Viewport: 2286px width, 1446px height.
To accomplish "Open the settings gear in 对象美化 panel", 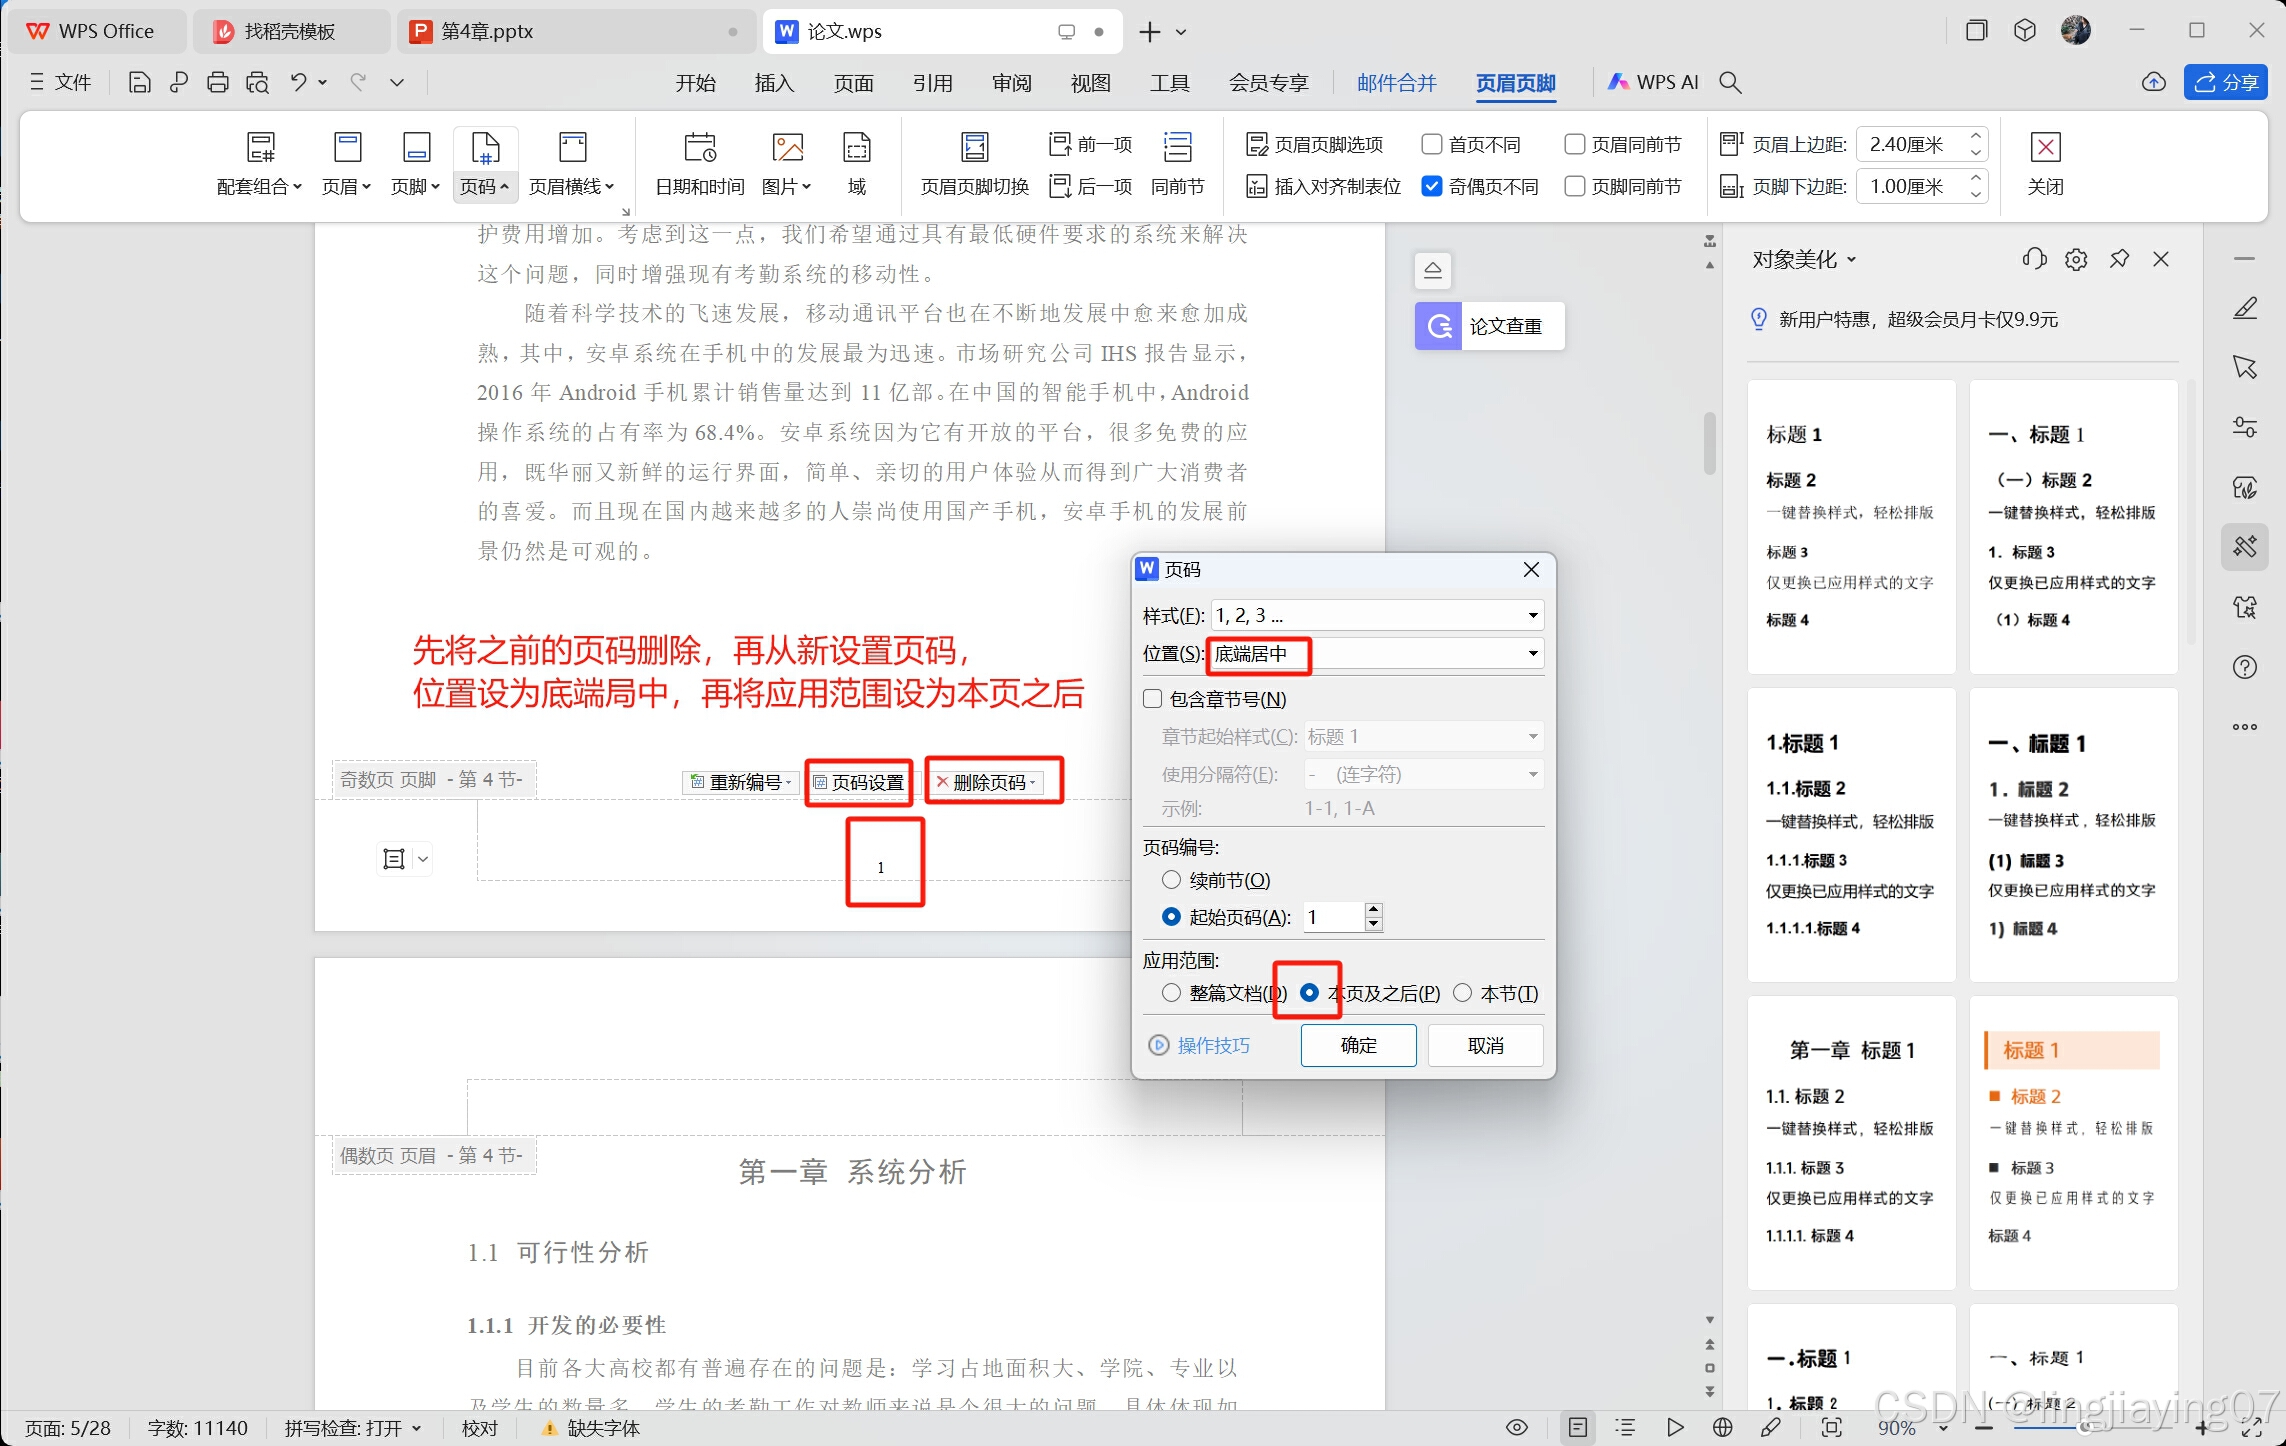I will (2076, 260).
